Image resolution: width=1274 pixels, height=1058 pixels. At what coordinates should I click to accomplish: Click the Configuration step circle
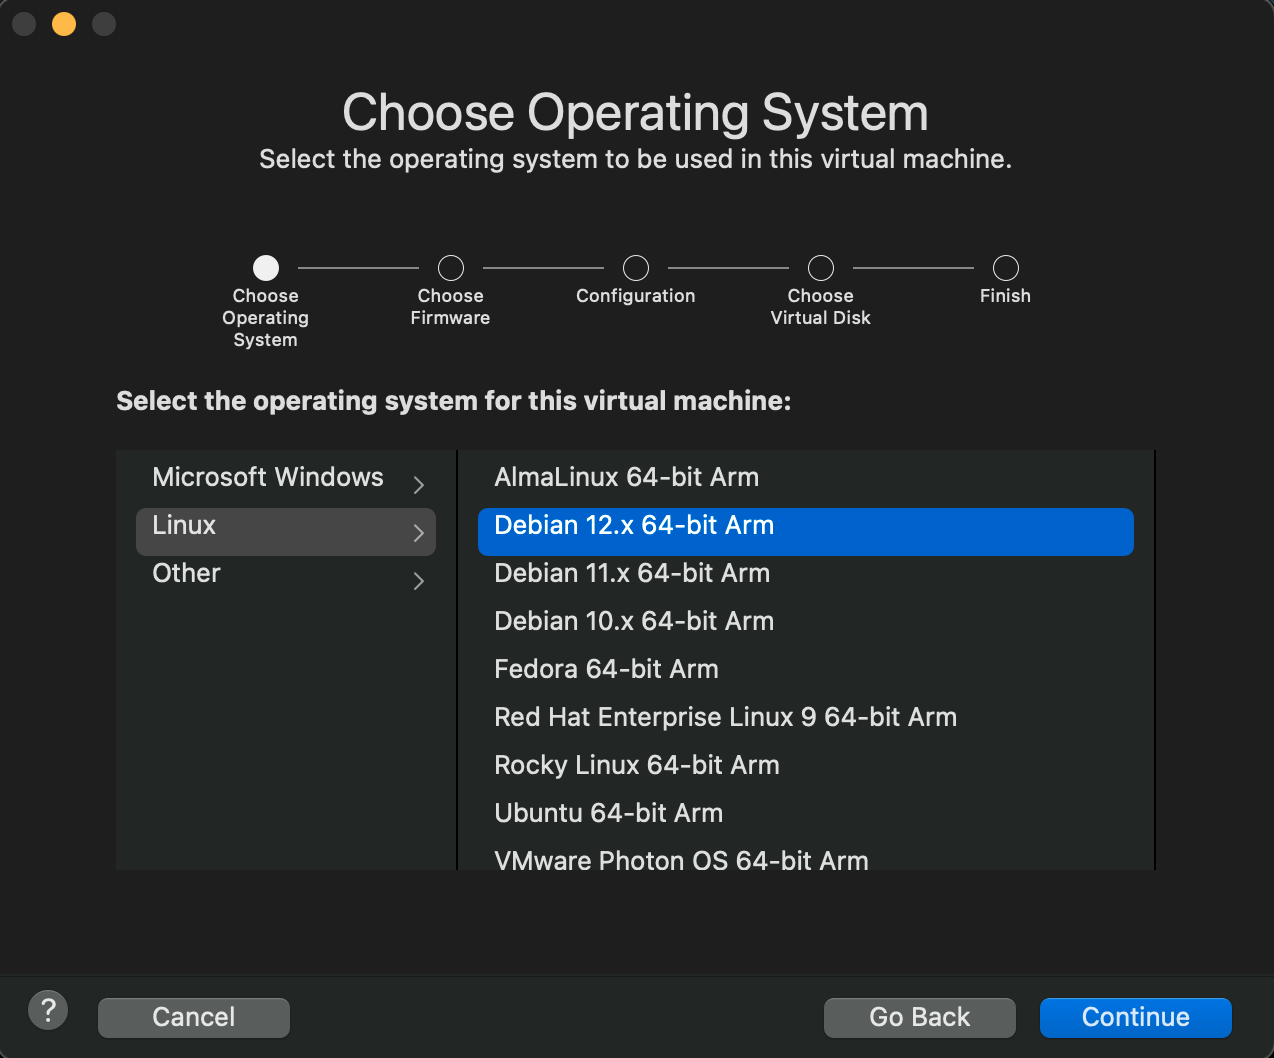[636, 268]
